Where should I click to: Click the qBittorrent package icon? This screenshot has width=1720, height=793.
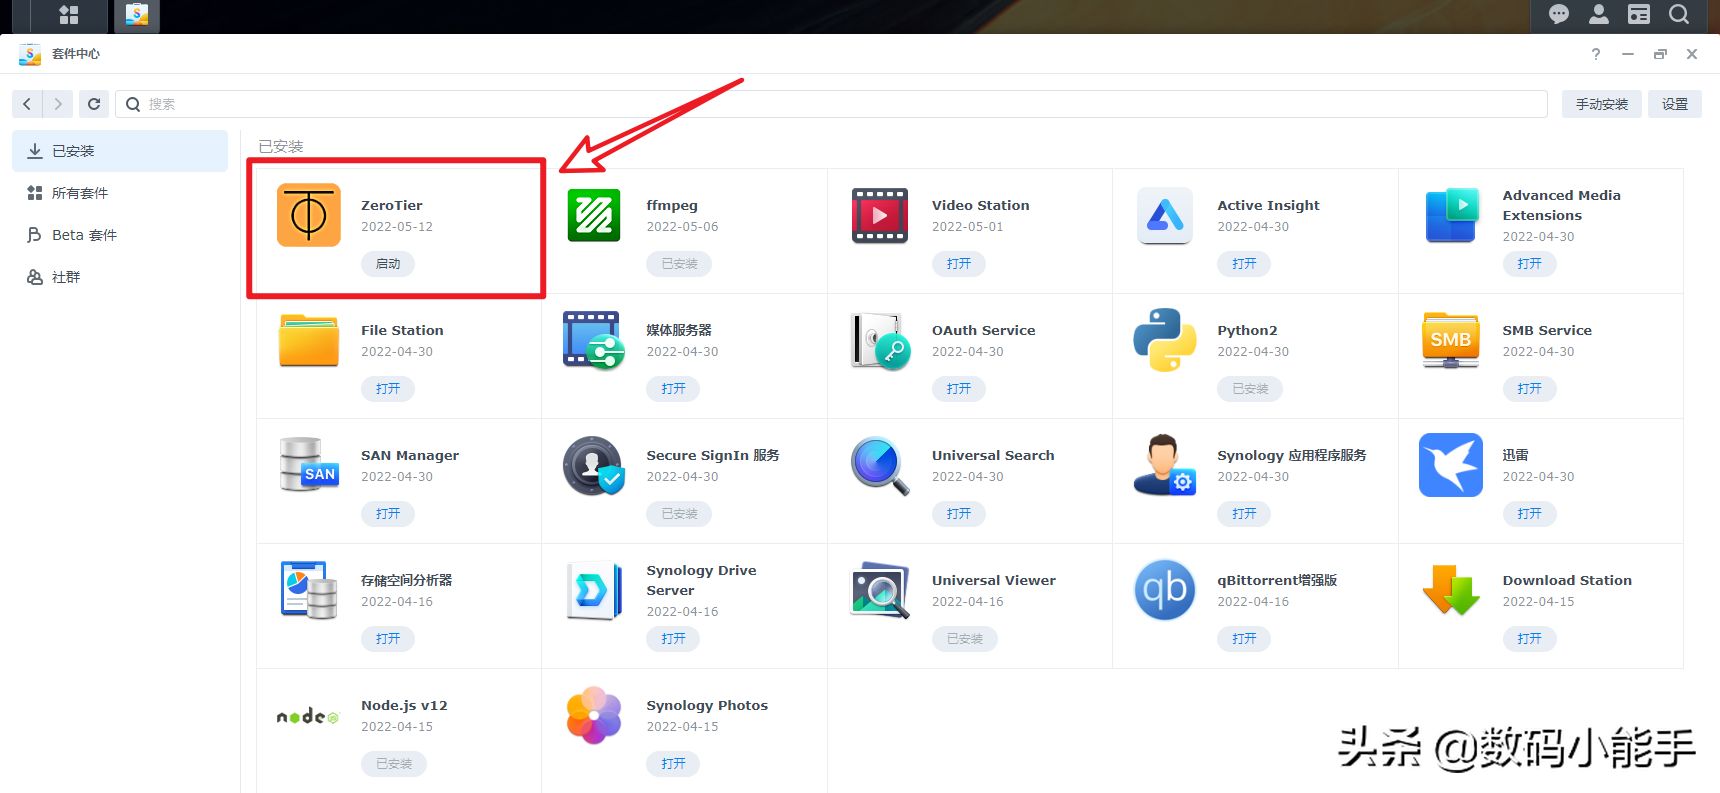[x=1165, y=590]
